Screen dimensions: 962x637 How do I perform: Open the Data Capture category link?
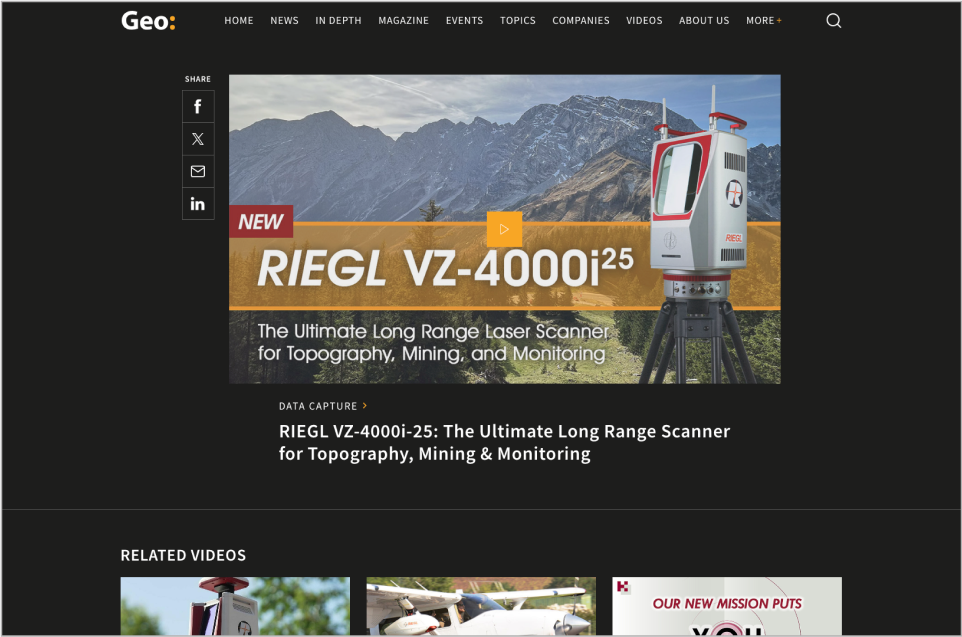pos(323,406)
